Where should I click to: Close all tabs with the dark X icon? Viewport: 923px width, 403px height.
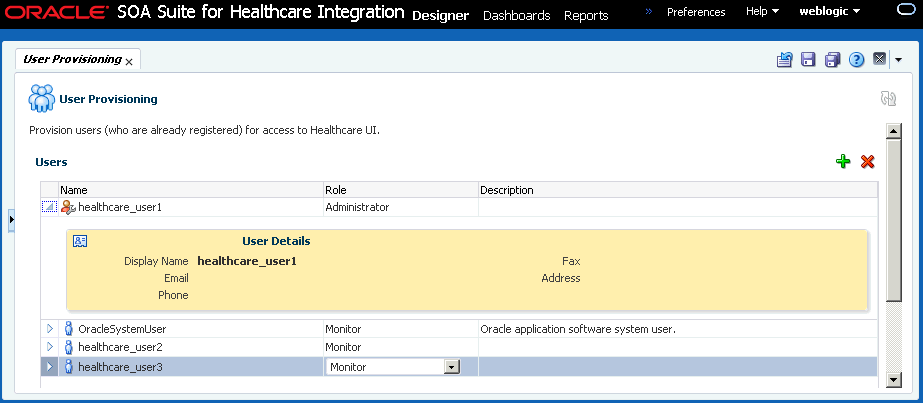879,59
